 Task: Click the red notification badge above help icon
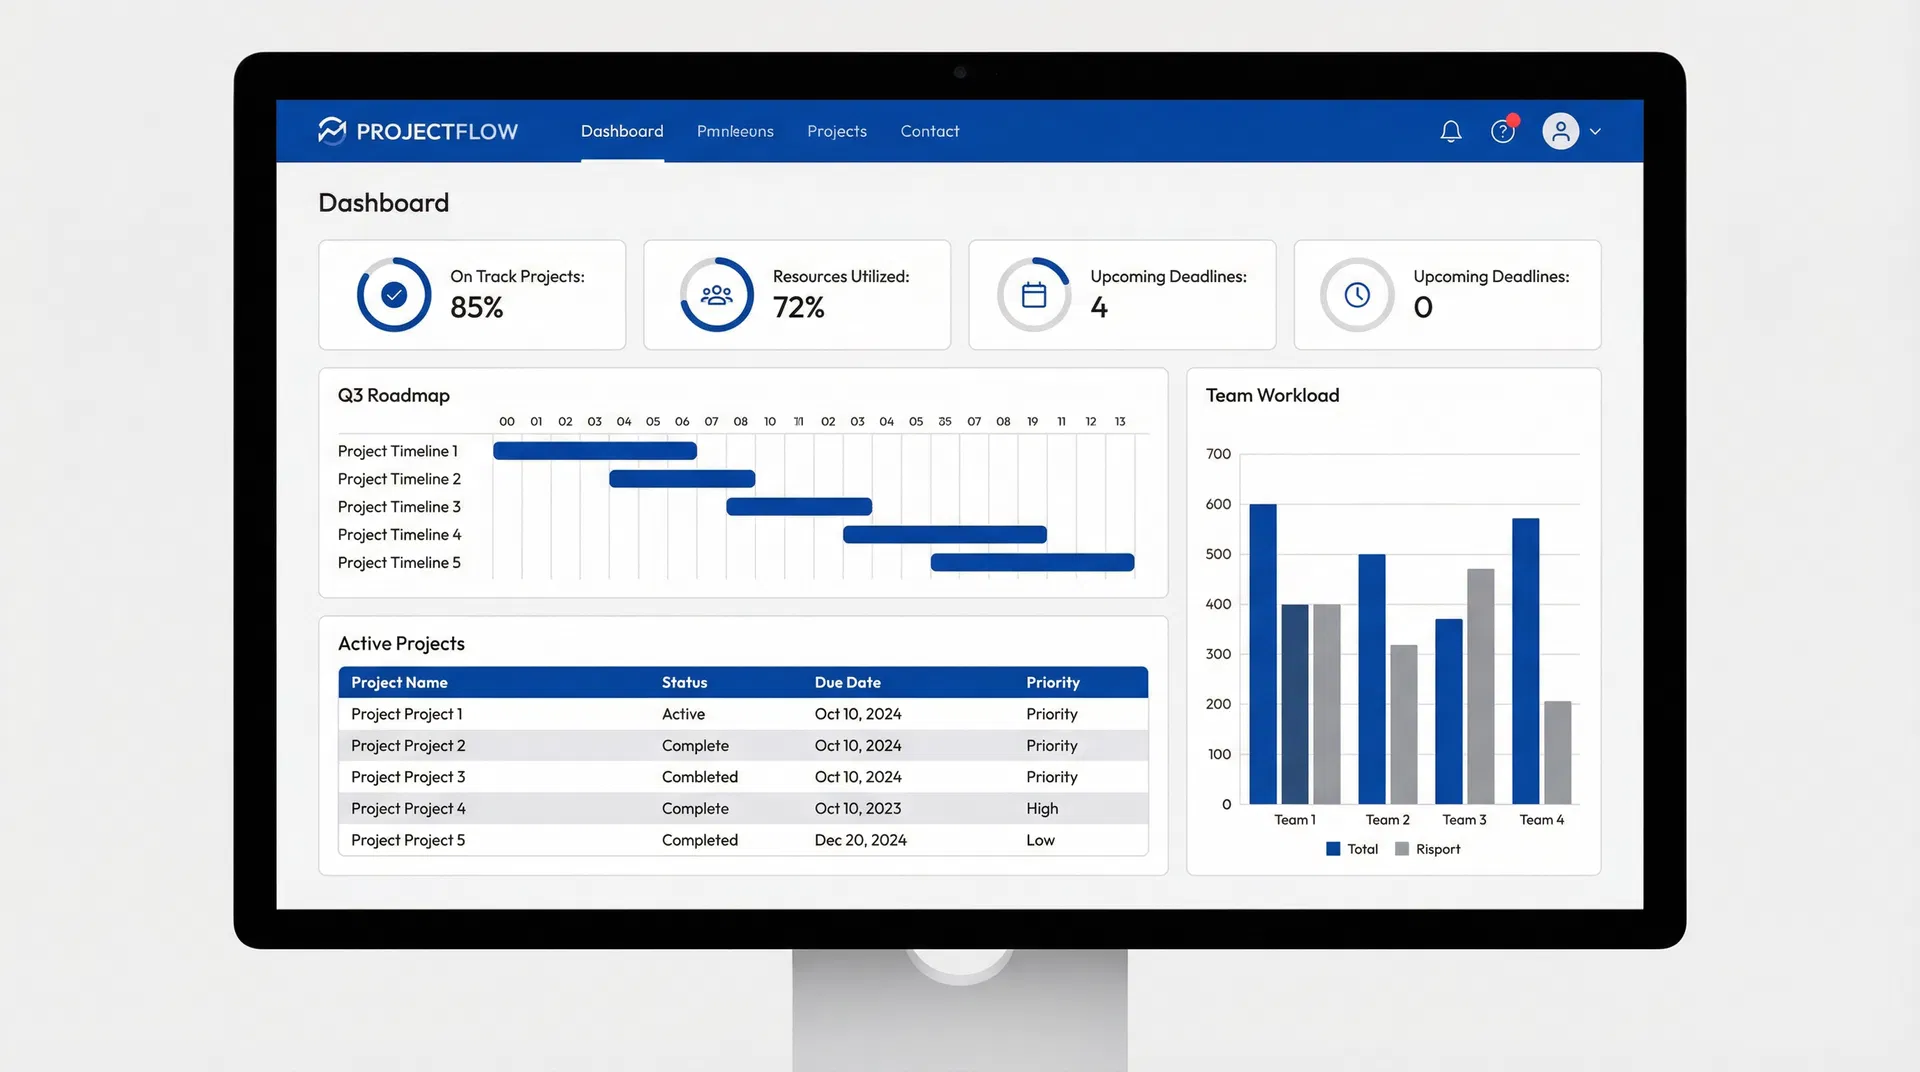tap(1515, 119)
